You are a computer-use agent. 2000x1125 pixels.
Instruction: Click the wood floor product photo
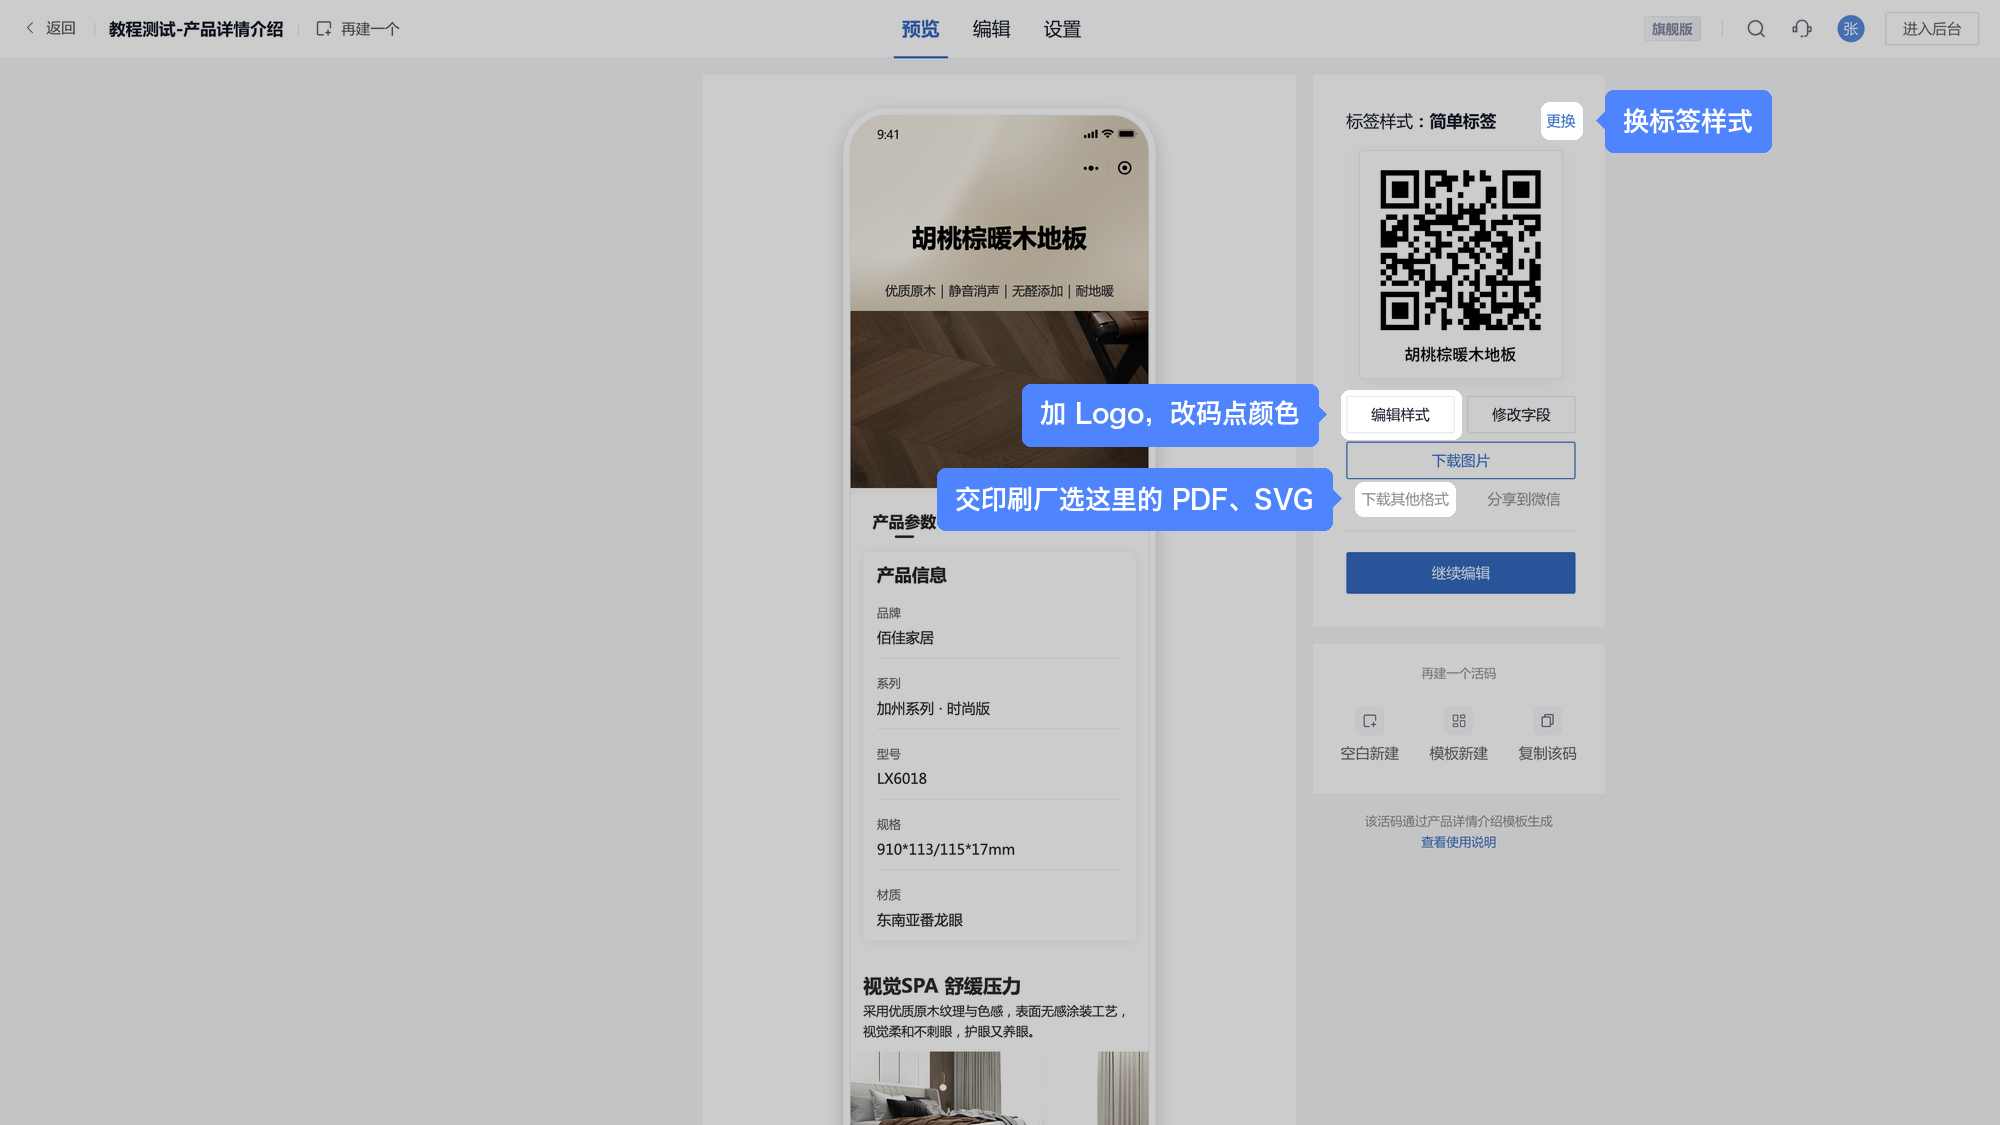[999, 399]
